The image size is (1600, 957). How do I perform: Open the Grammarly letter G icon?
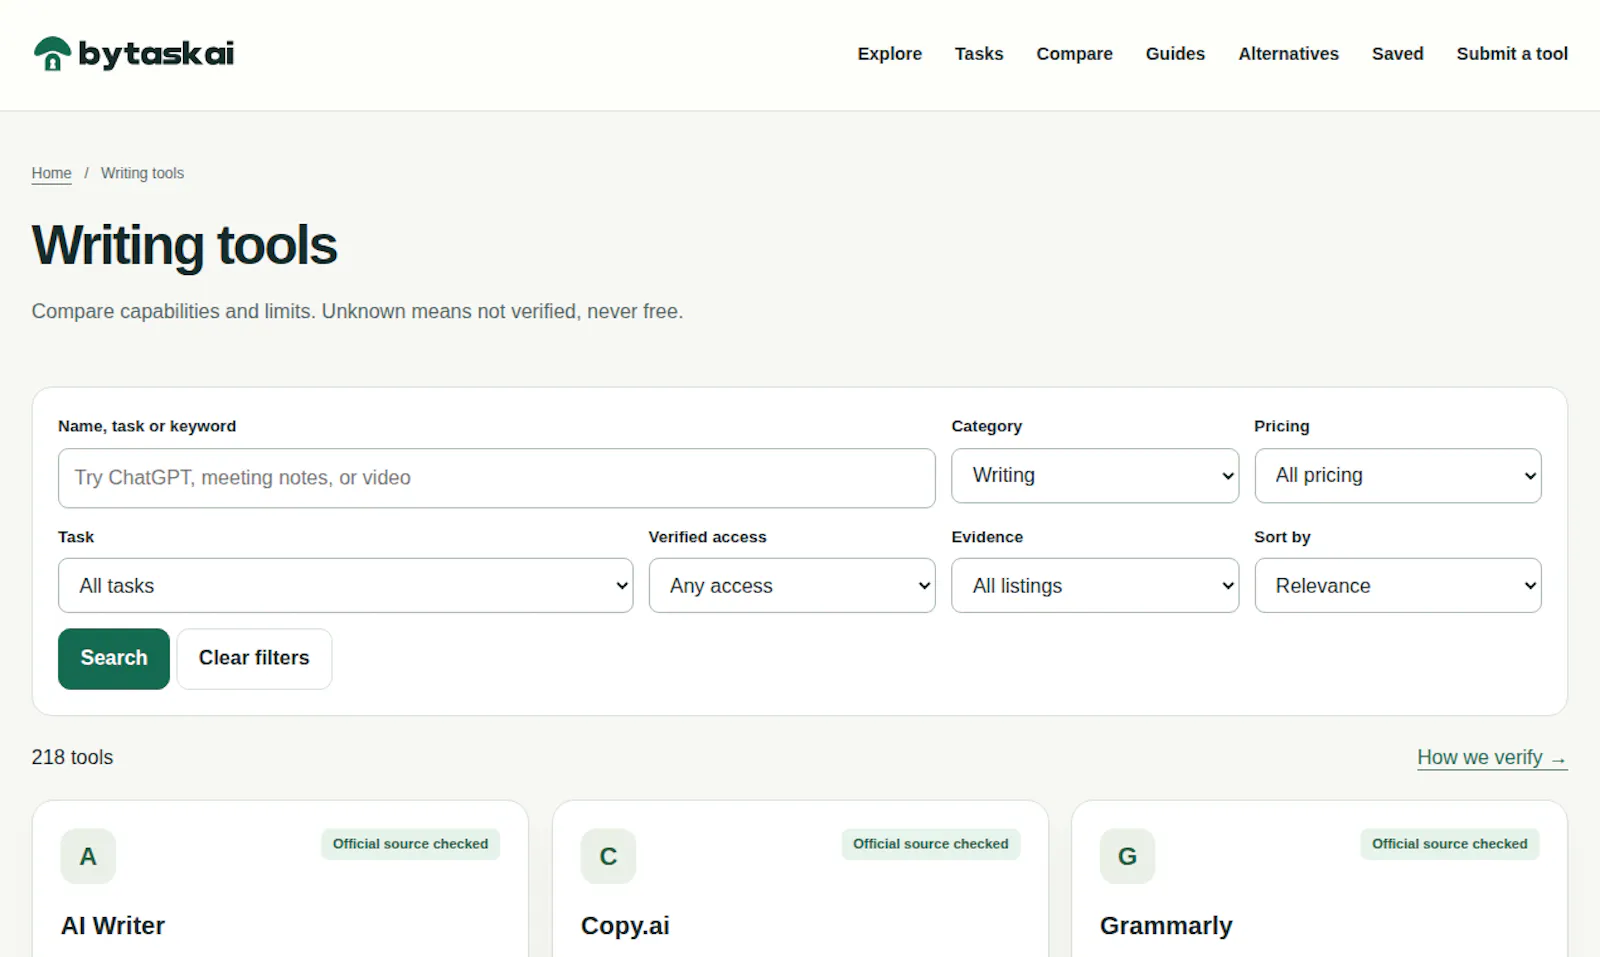coord(1127,856)
